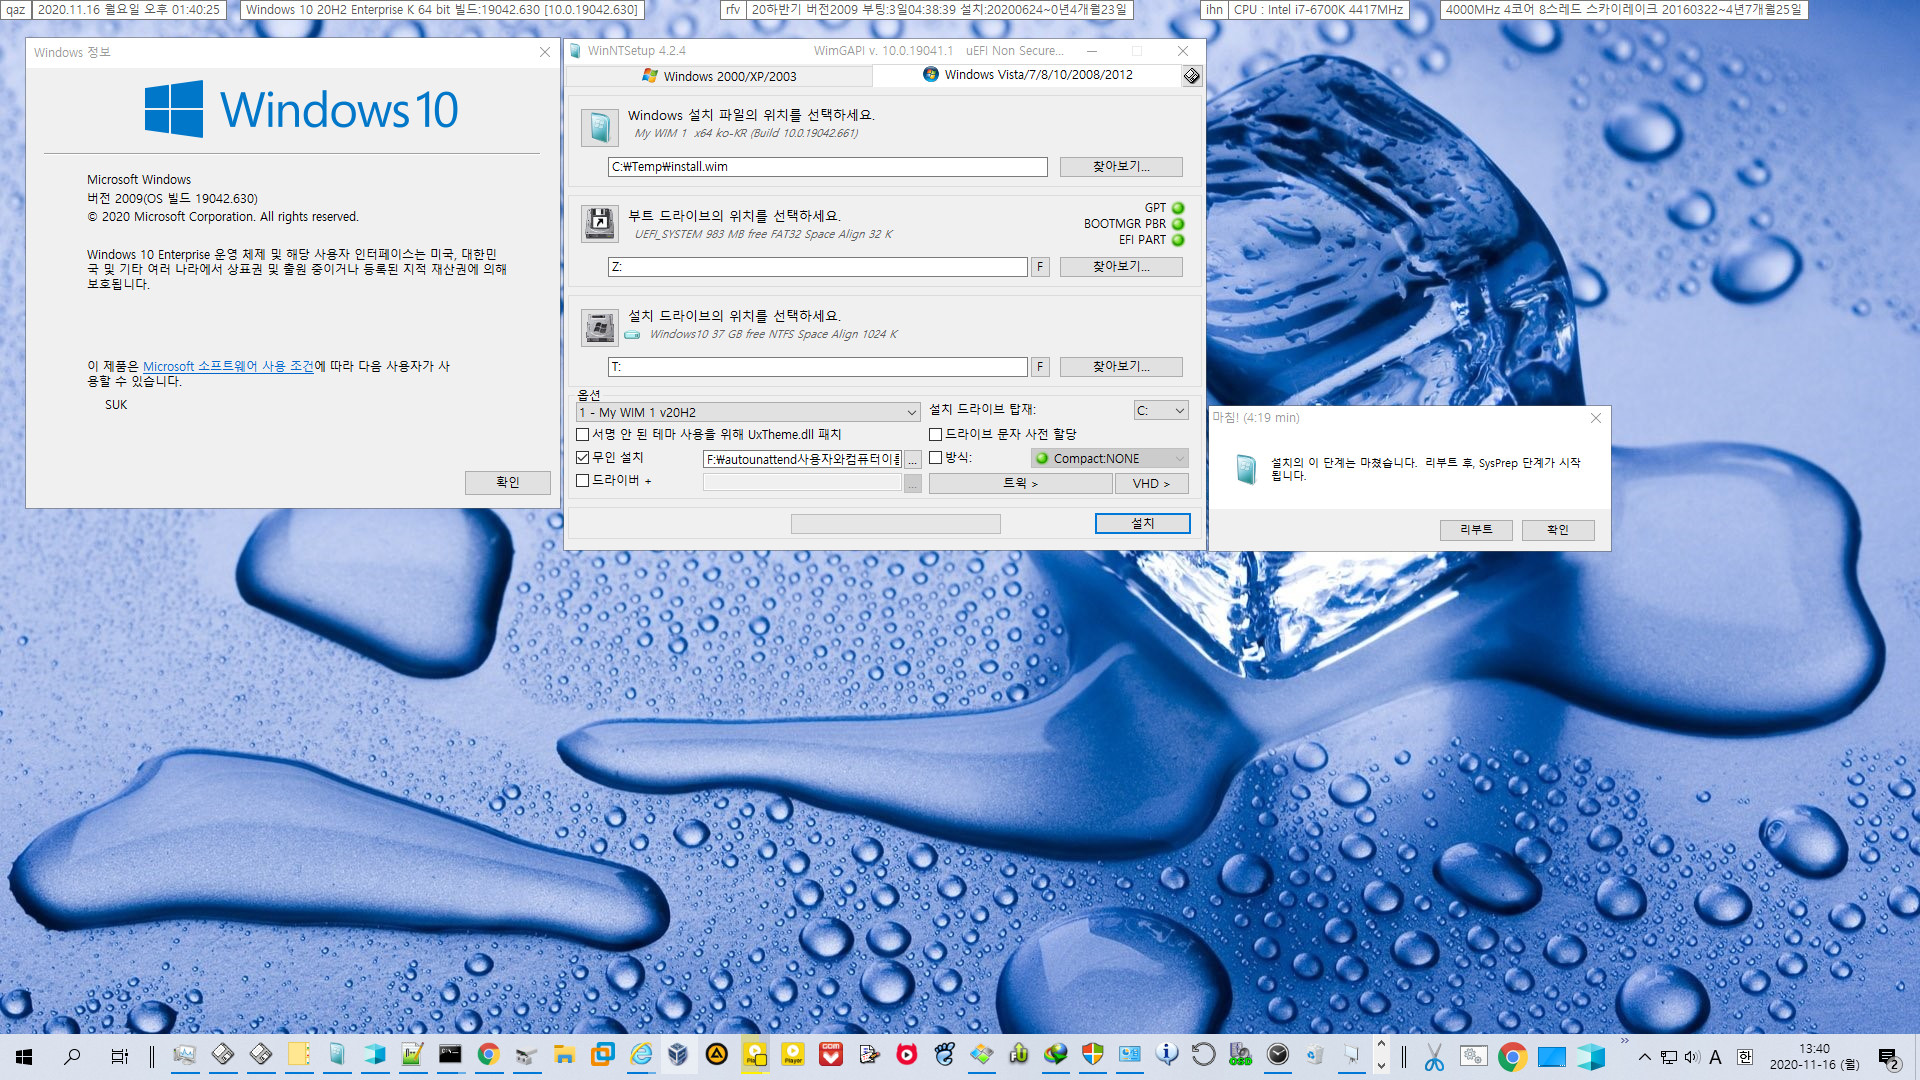The height and width of the screenshot is (1080, 1920).
Task: Close the finish dialog with its X
Action: (x=1595, y=418)
